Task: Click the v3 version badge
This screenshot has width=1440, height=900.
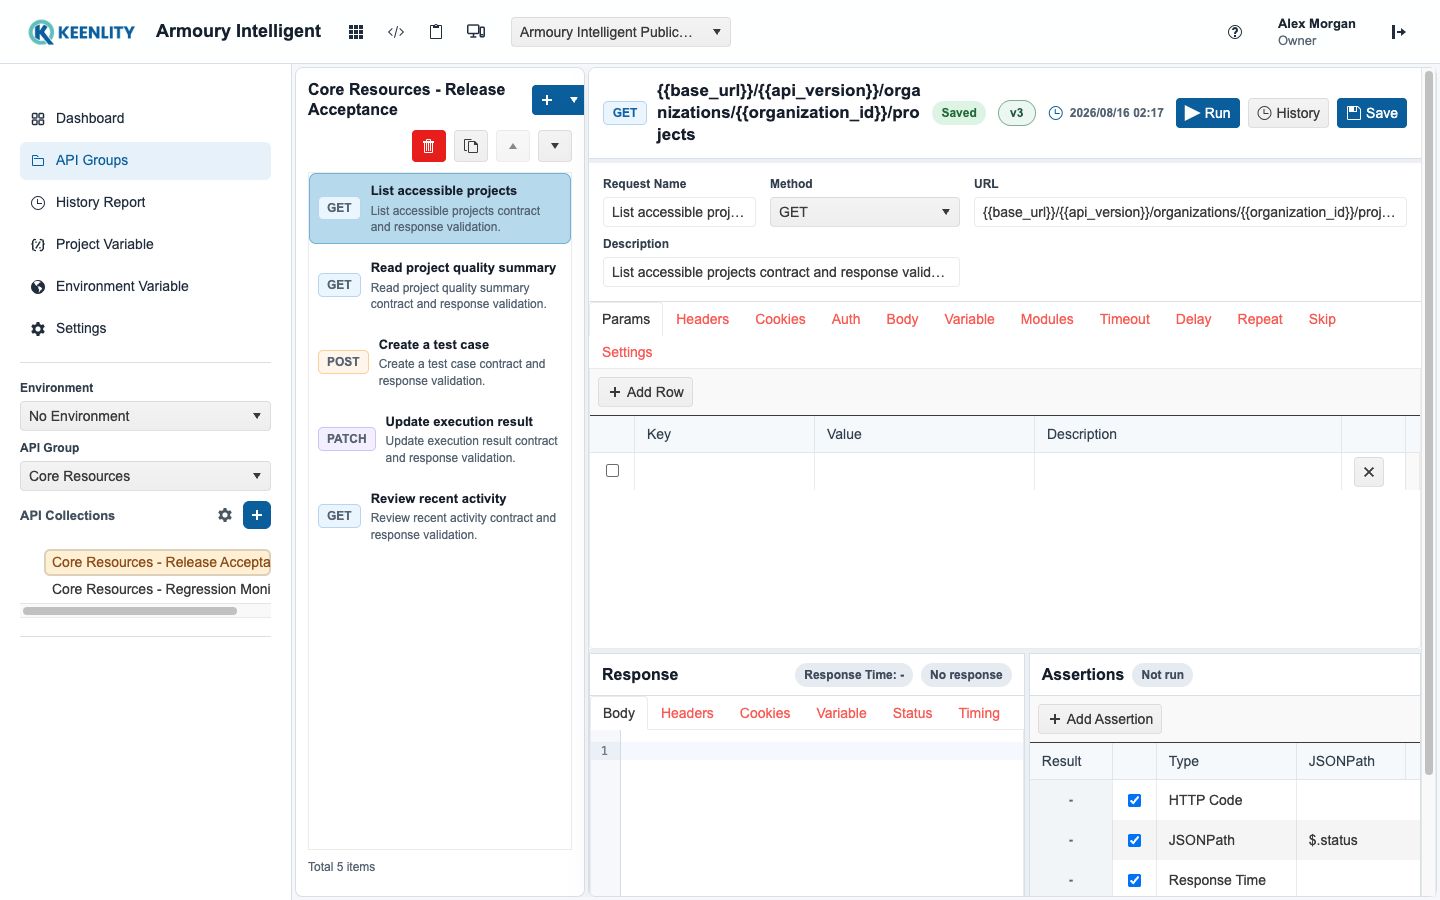Action: [x=1016, y=113]
